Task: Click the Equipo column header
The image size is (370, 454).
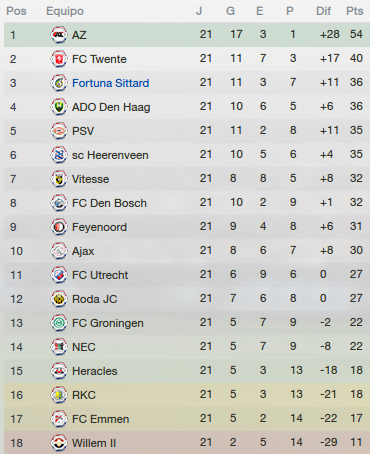Action: pos(65,11)
